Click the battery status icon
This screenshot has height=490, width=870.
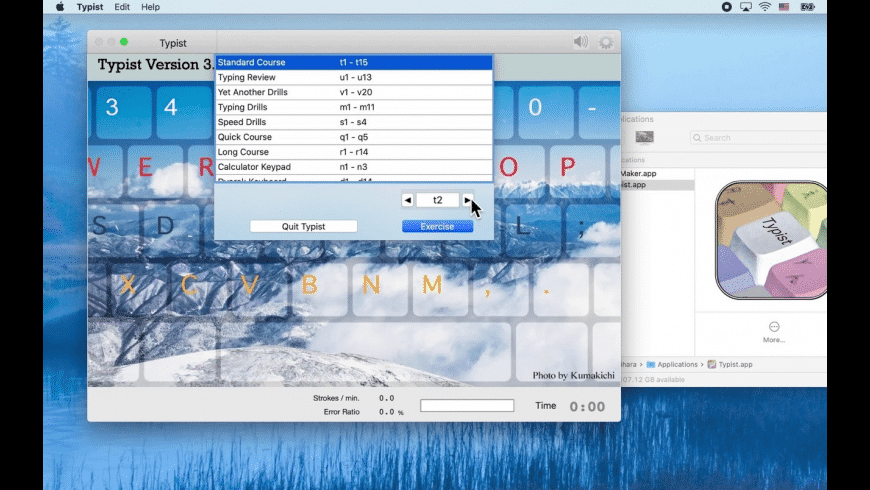tap(807, 7)
